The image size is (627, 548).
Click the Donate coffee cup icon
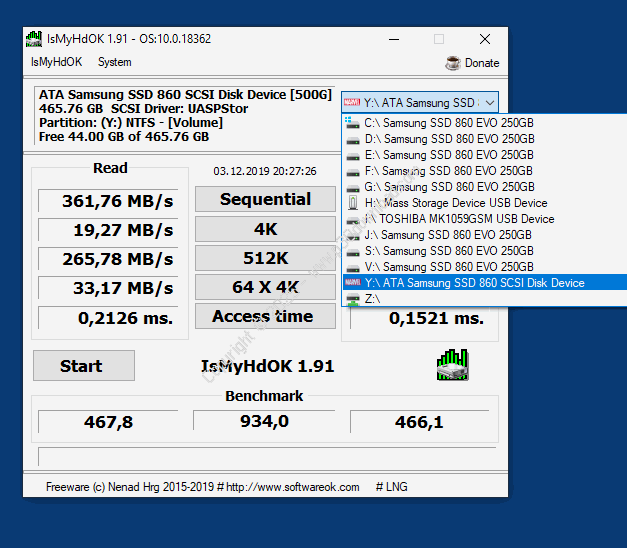point(453,63)
